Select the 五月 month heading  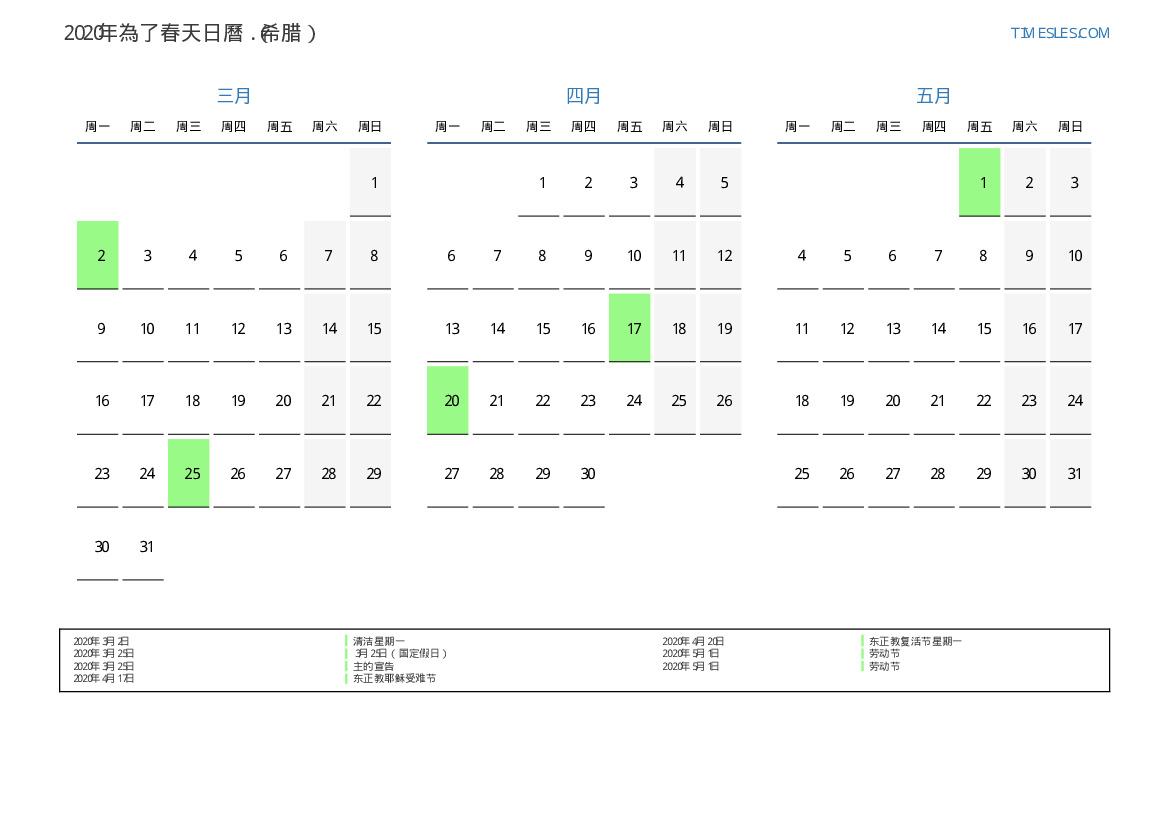pyautogui.click(x=933, y=95)
